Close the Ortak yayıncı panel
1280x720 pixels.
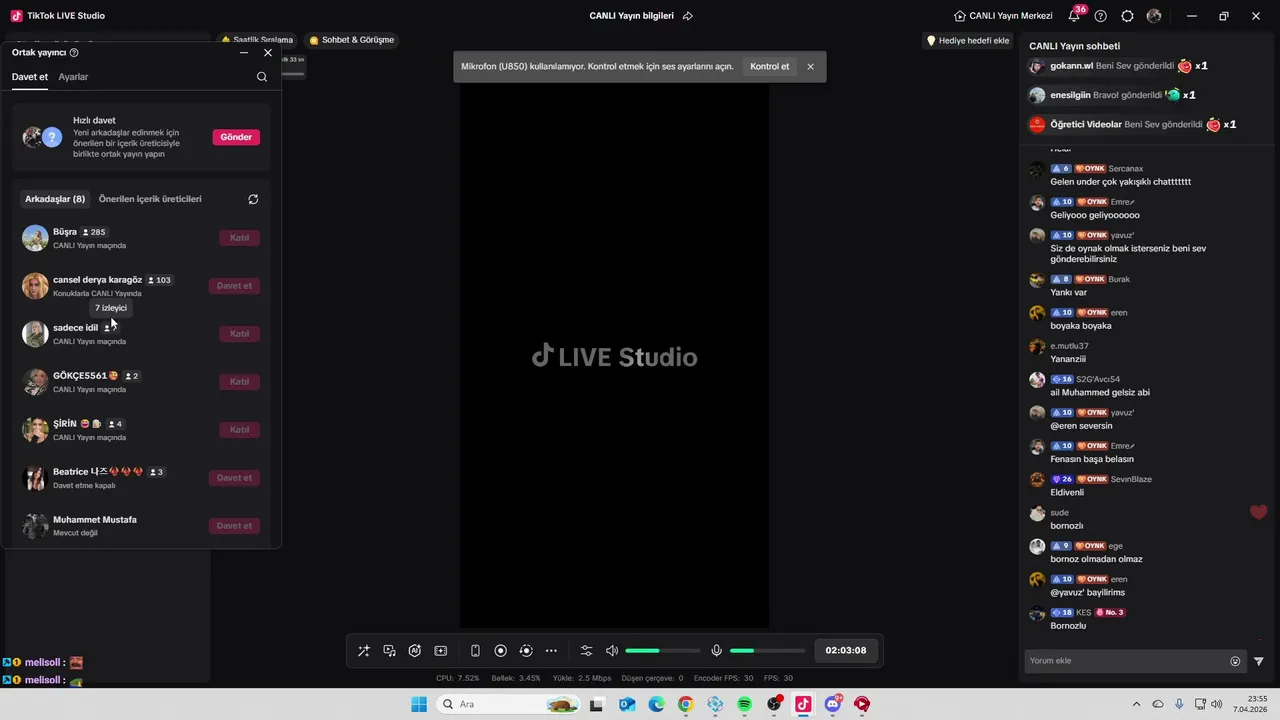(268, 53)
